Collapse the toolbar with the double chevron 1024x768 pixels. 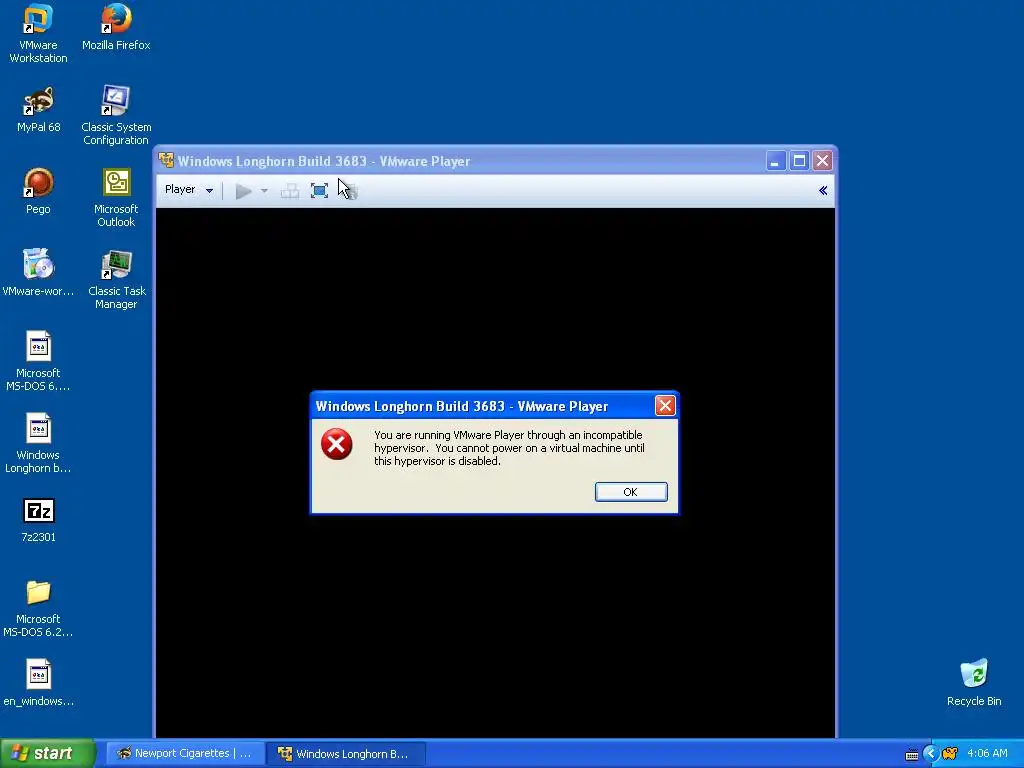[823, 191]
